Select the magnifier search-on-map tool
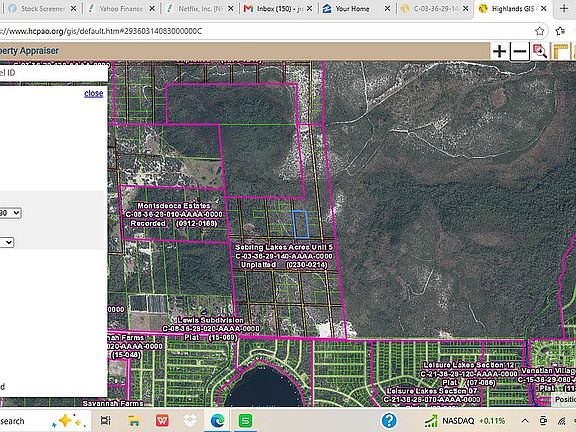The image size is (576, 432). coord(540,51)
